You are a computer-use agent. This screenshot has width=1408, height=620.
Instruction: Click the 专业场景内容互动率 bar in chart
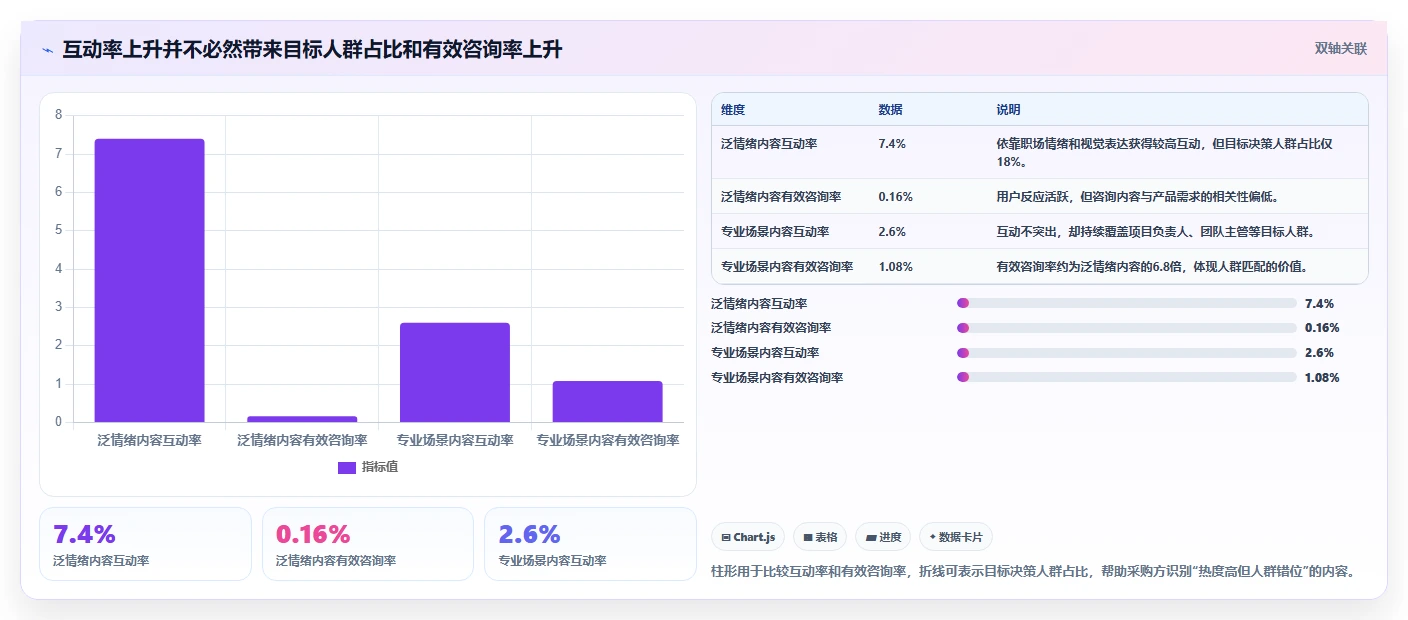click(455, 372)
